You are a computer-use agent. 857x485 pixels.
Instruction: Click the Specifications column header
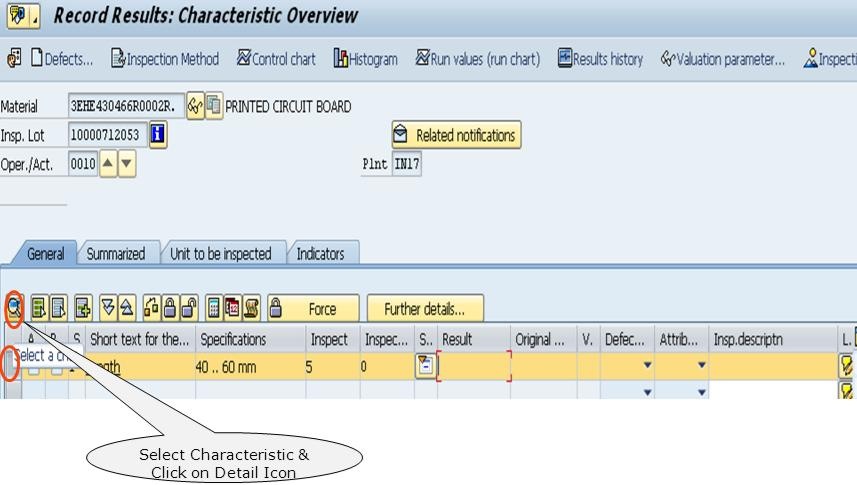point(250,340)
